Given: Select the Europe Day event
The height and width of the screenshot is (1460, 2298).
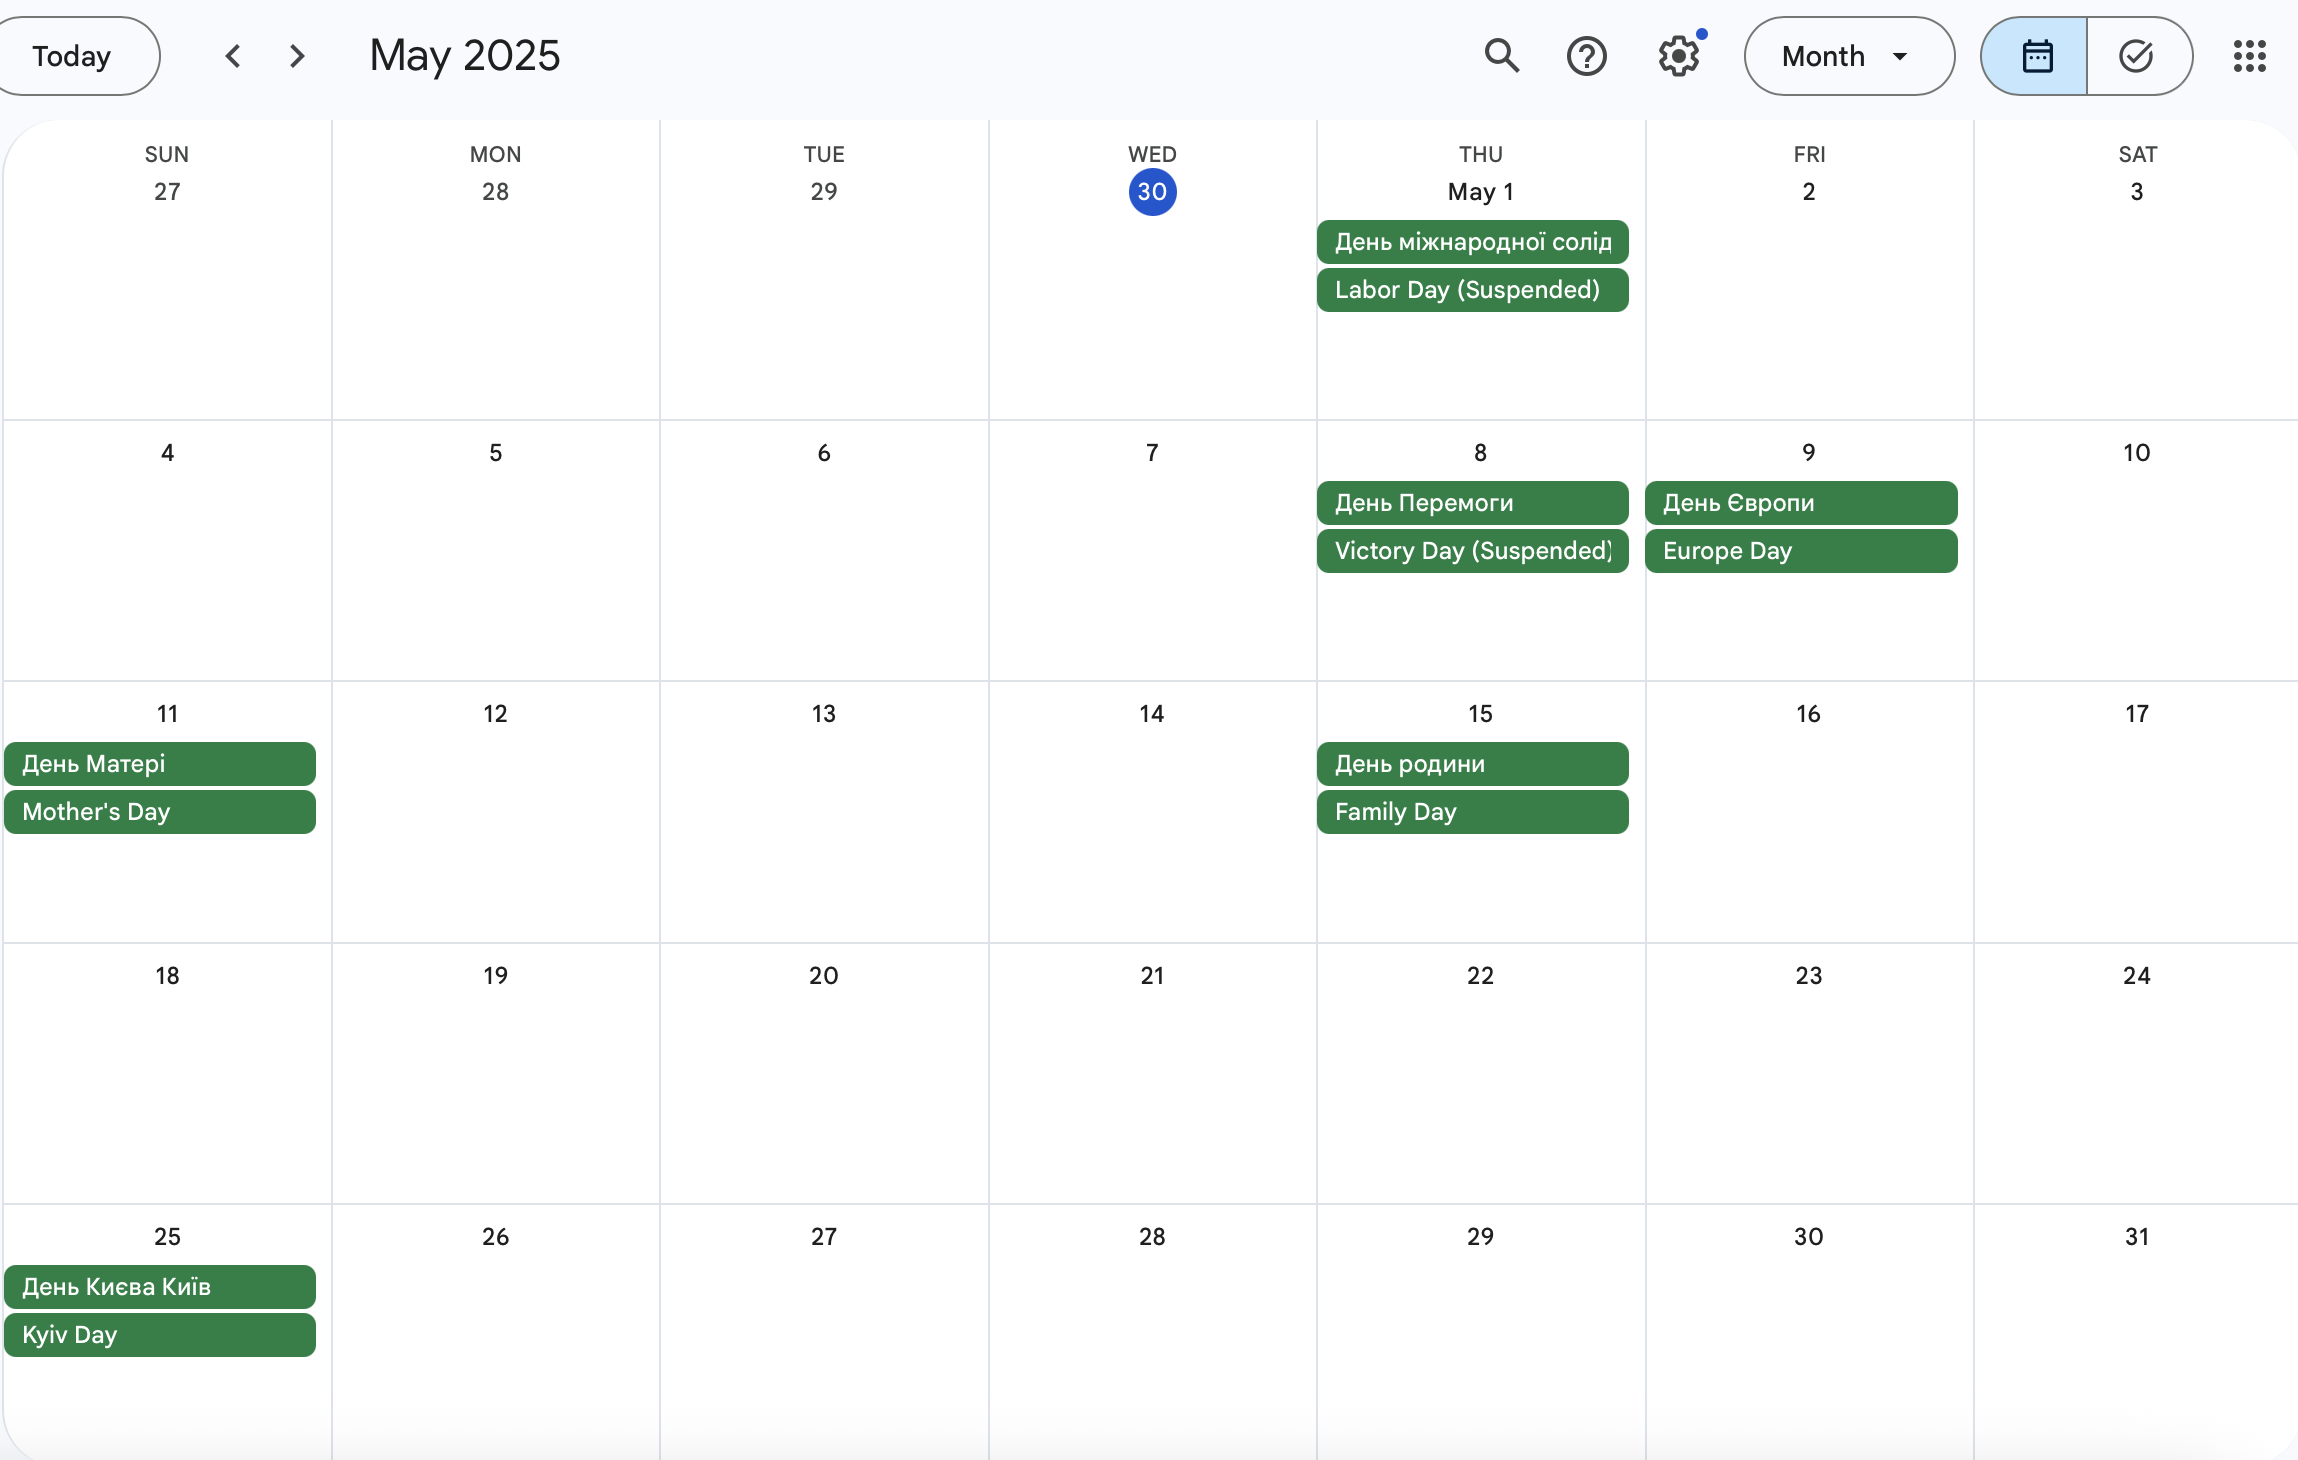Looking at the screenshot, I should [x=1800, y=551].
